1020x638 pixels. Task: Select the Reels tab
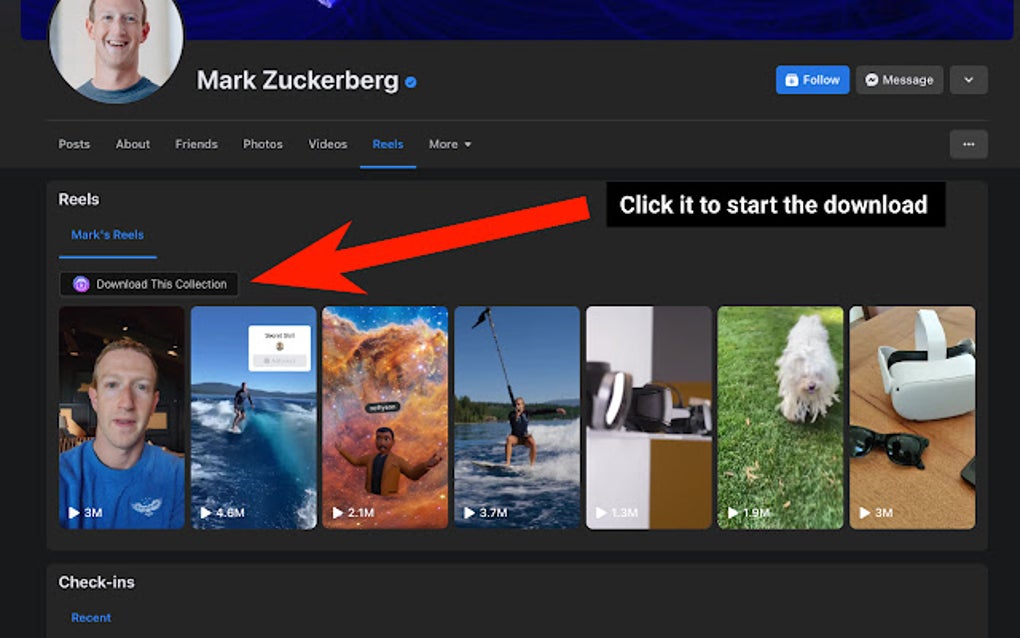click(x=388, y=144)
